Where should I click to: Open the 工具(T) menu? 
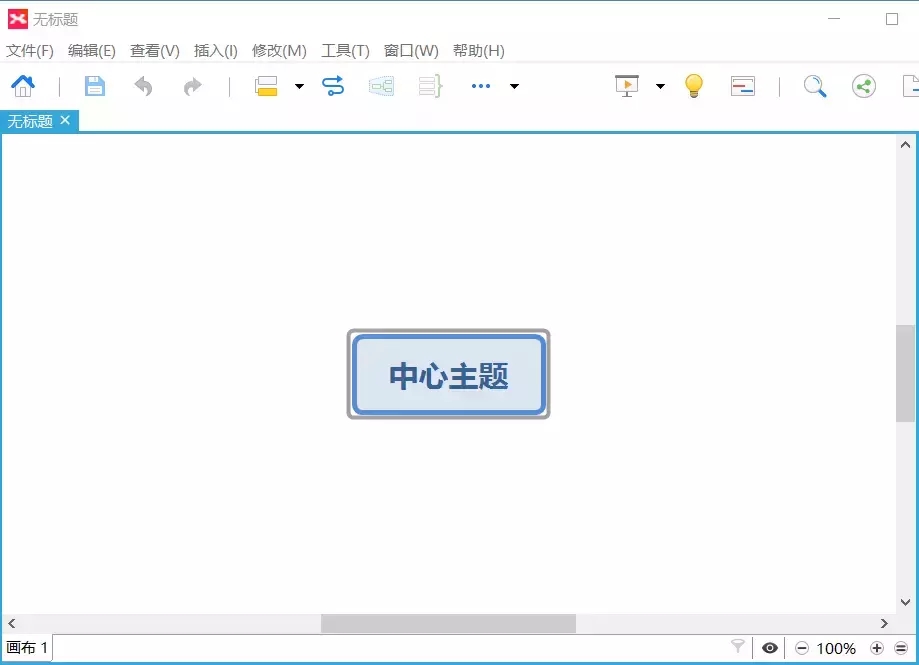pyautogui.click(x=345, y=50)
